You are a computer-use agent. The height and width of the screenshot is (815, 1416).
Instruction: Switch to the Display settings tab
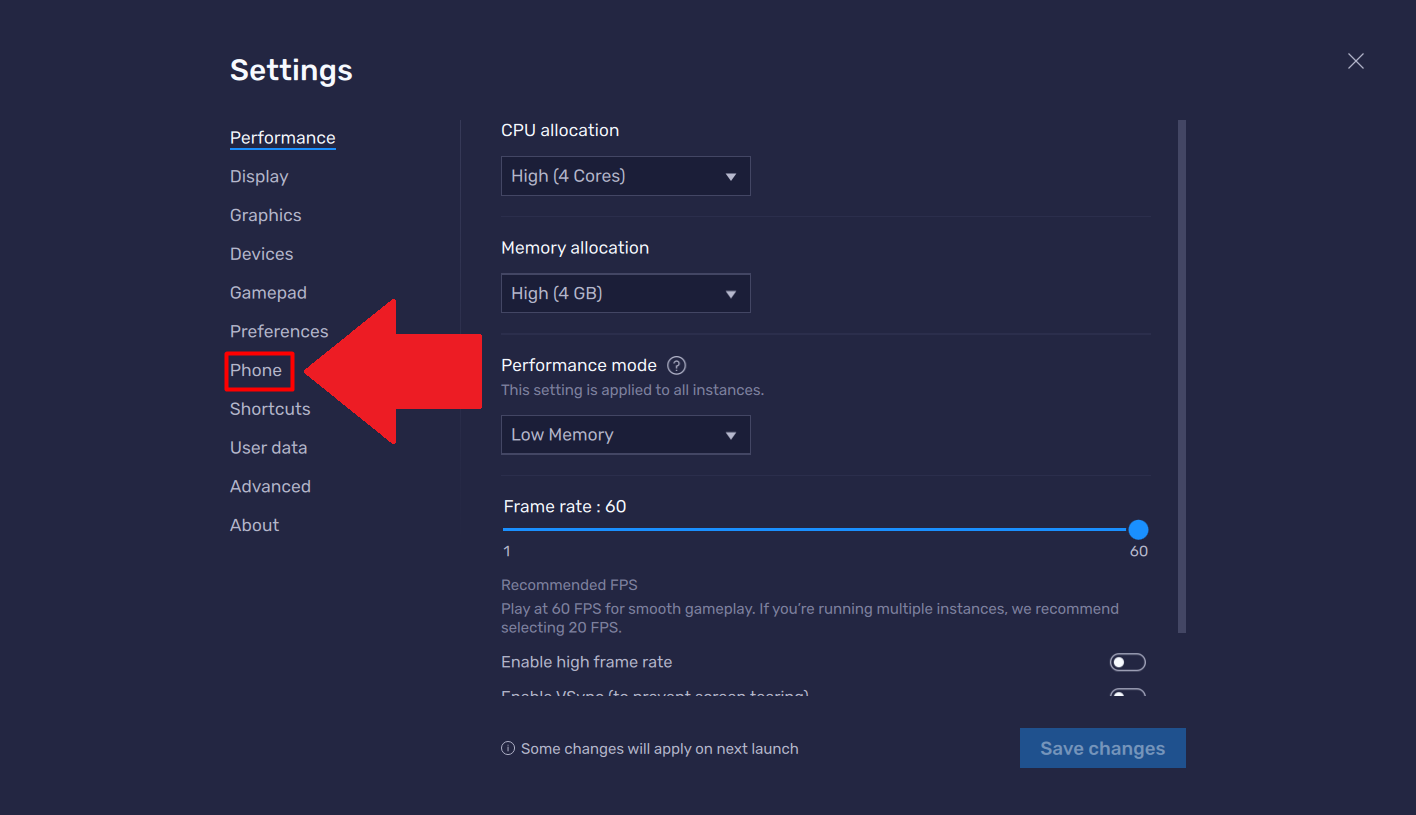pos(259,177)
